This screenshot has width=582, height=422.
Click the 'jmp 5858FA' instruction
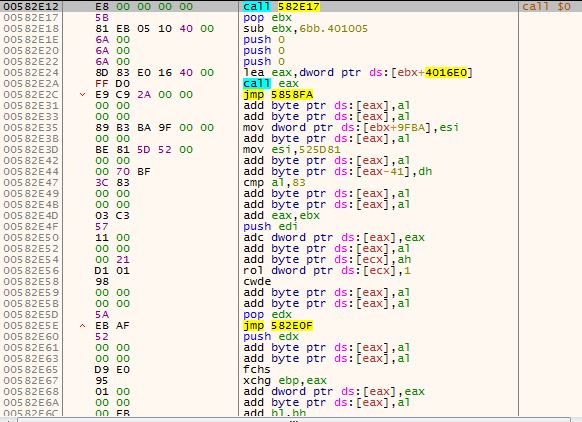tap(278, 95)
